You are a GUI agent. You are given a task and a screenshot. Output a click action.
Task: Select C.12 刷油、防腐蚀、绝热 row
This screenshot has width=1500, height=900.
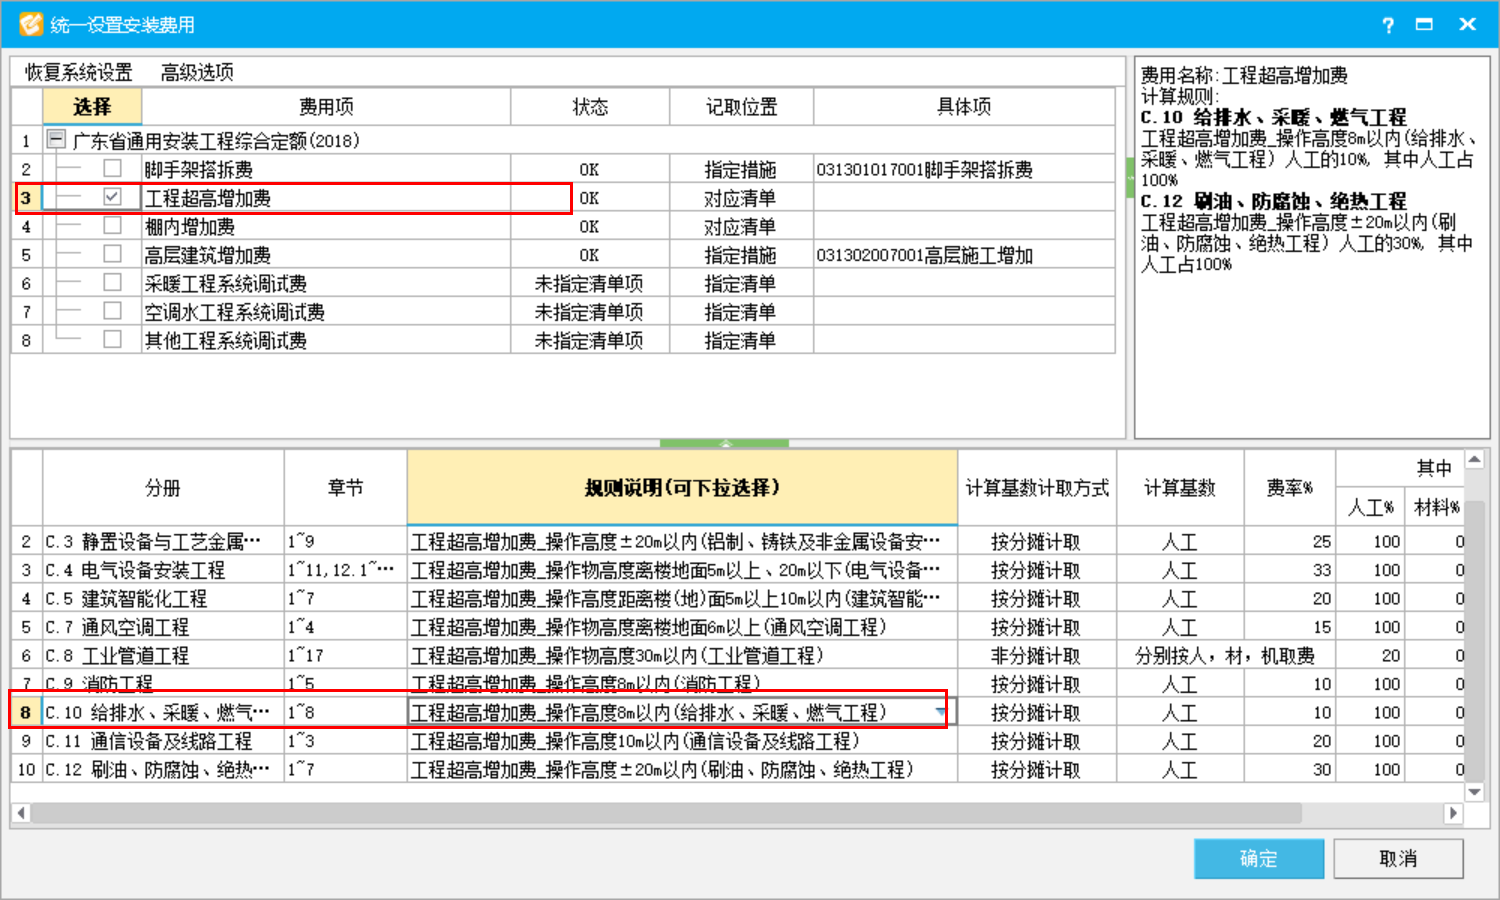click(157, 769)
